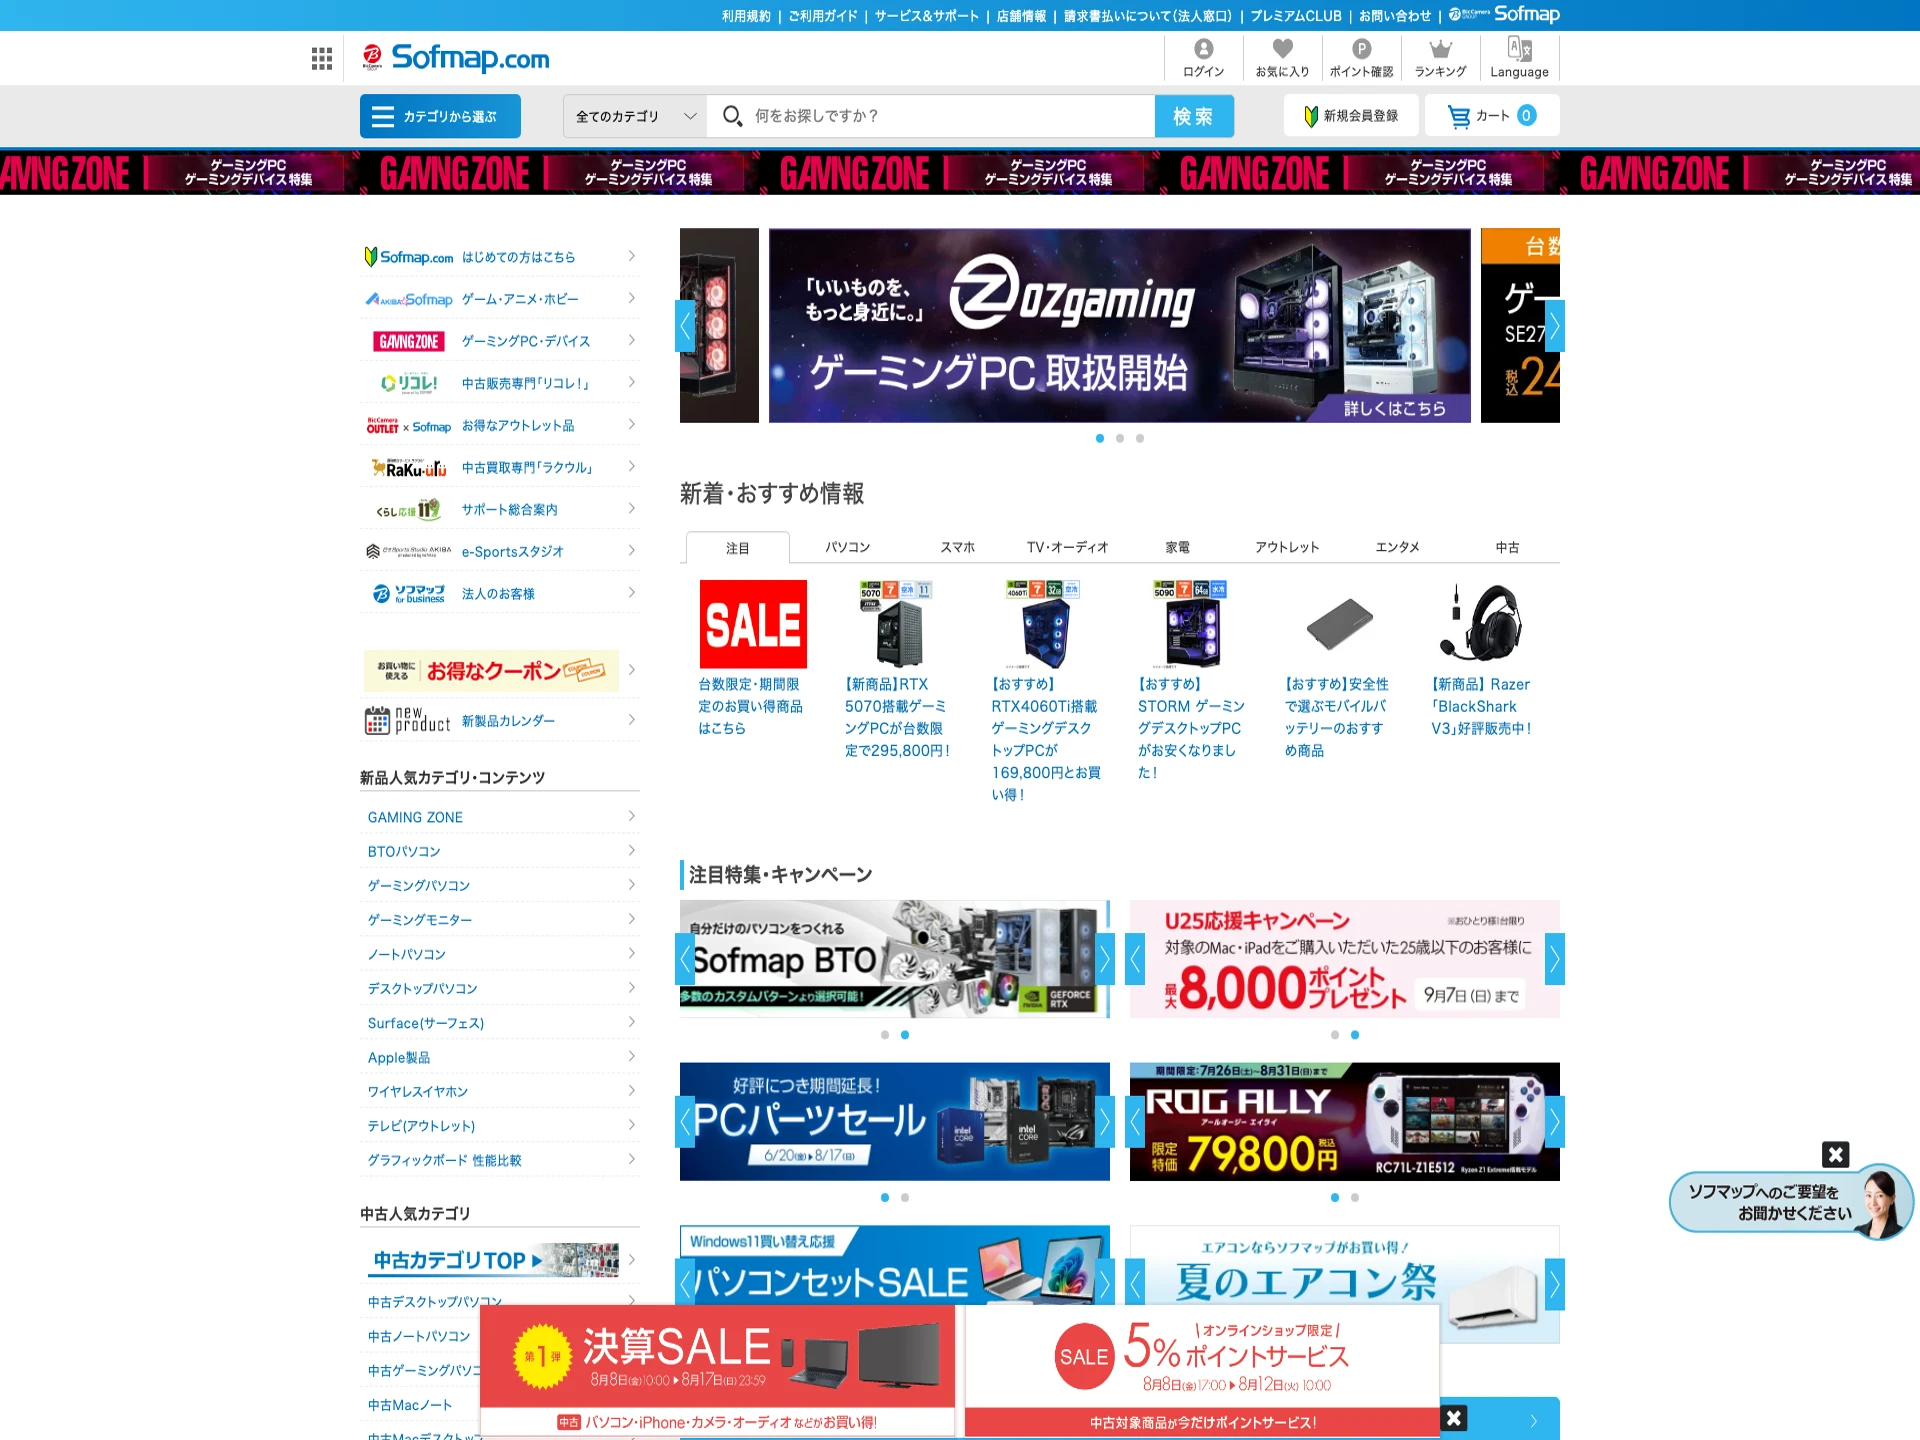Previous slide on PCパーツセール banner
This screenshot has width=1920, height=1440.
pyautogui.click(x=685, y=1122)
